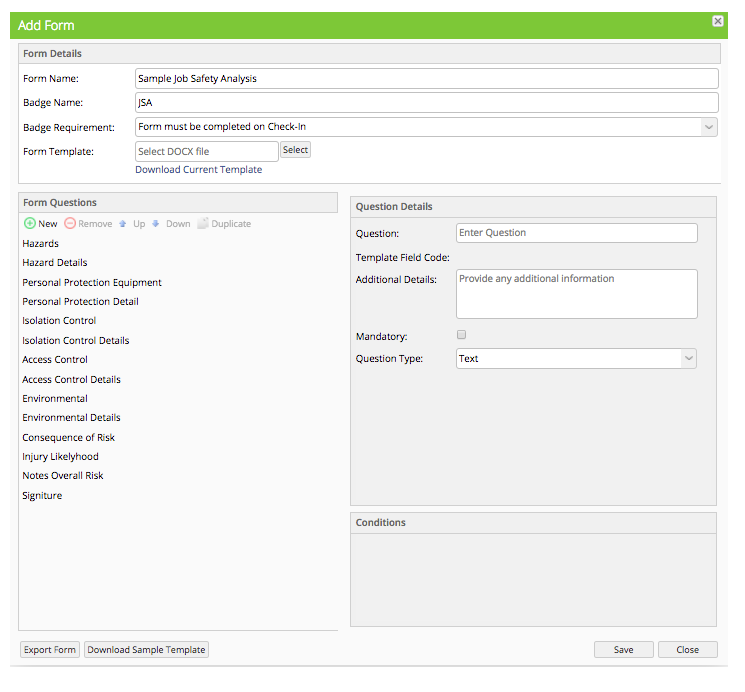The width and height of the screenshot is (745, 692).
Task: Click the Export Form button
Action: [50, 650]
